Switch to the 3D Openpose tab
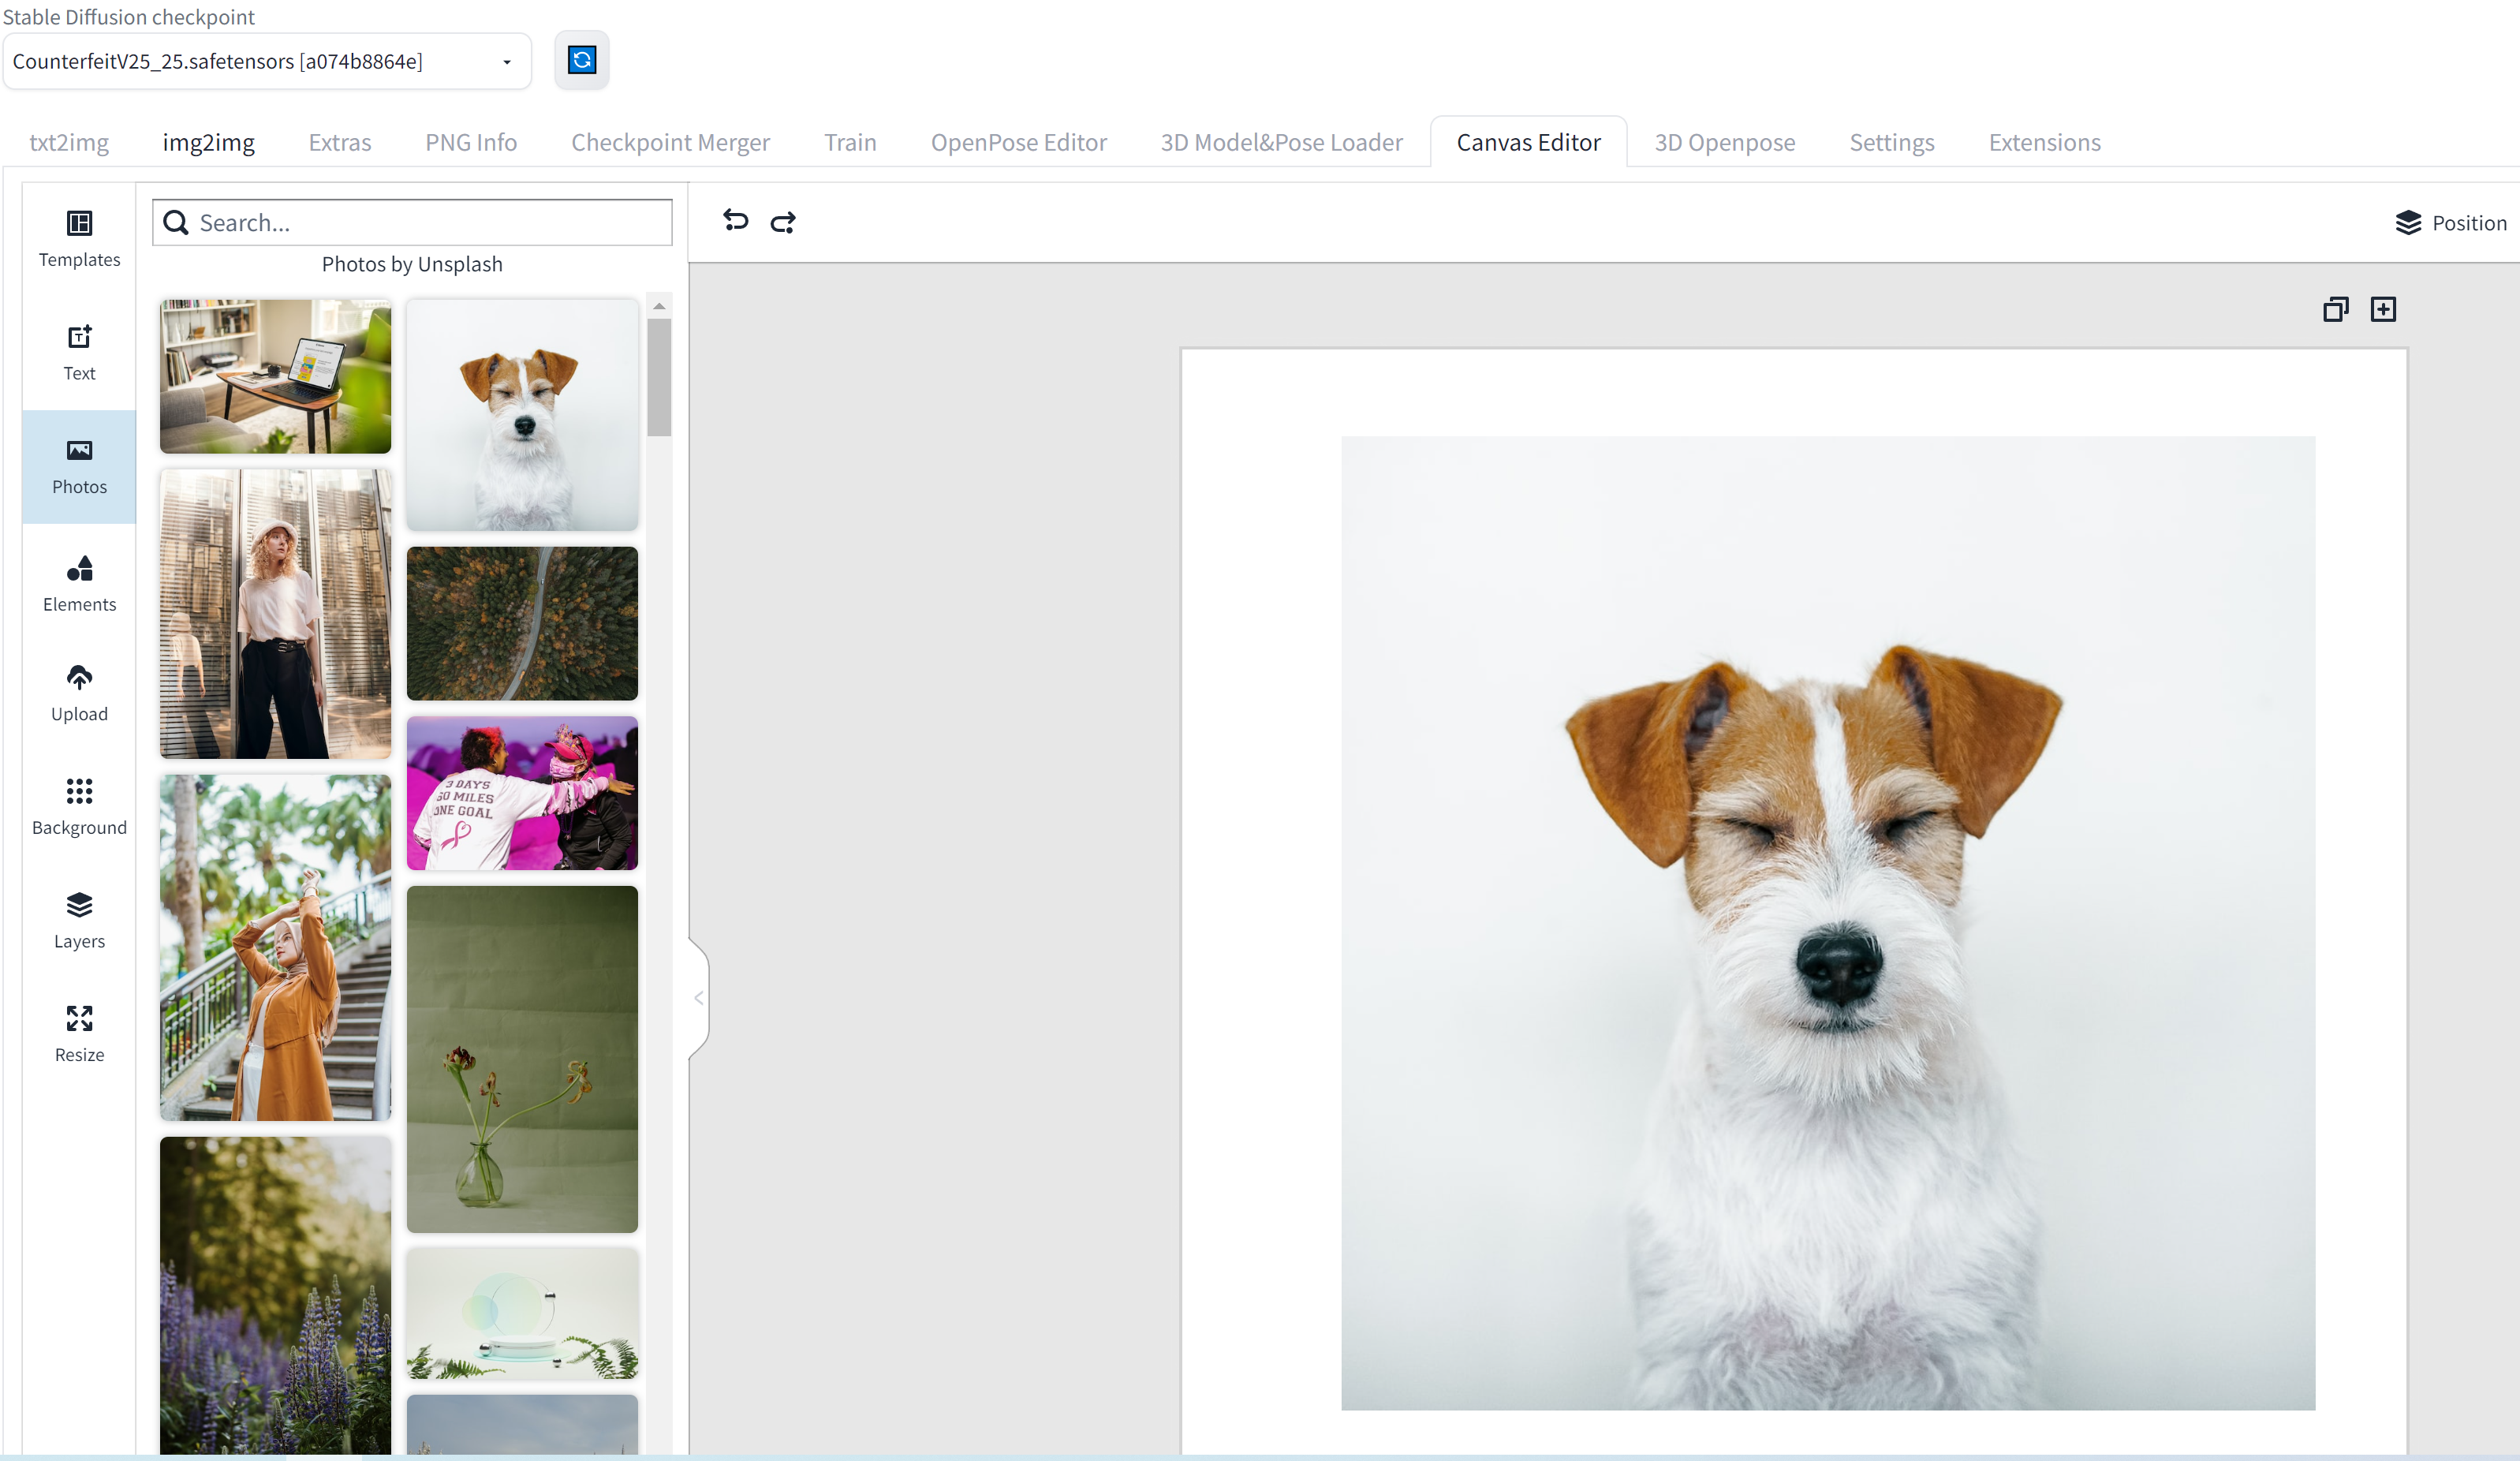The width and height of the screenshot is (2520, 1461). tap(1724, 142)
